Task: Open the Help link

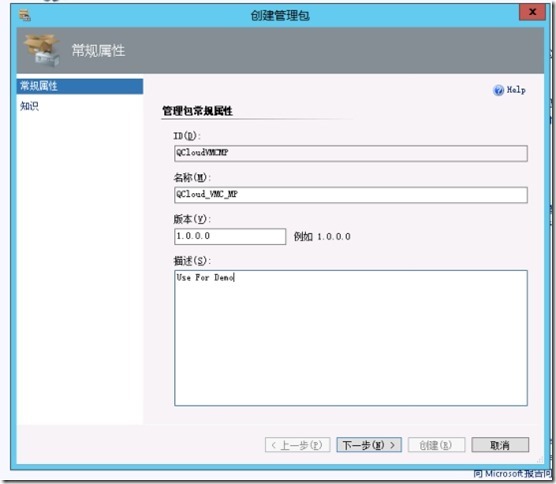Action: [516, 90]
